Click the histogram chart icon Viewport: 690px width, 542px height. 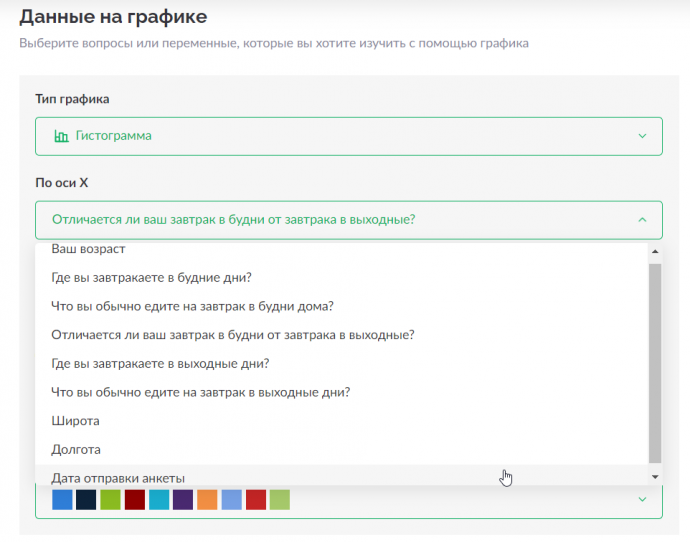pos(61,136)
